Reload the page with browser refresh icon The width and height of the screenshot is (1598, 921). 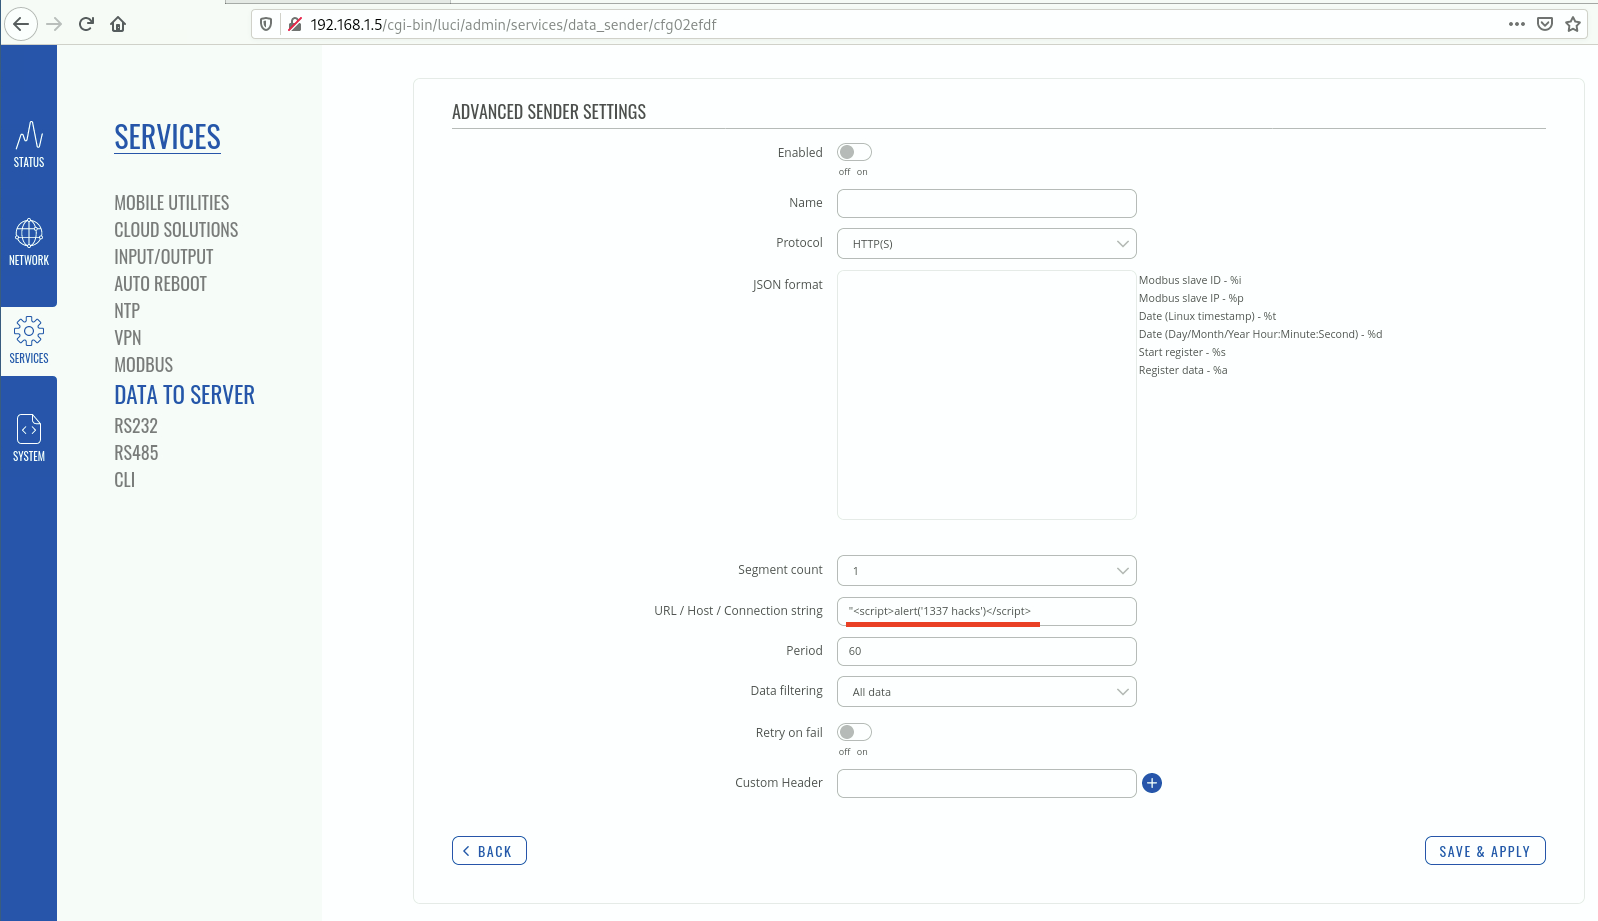click(x=86, y=24)
